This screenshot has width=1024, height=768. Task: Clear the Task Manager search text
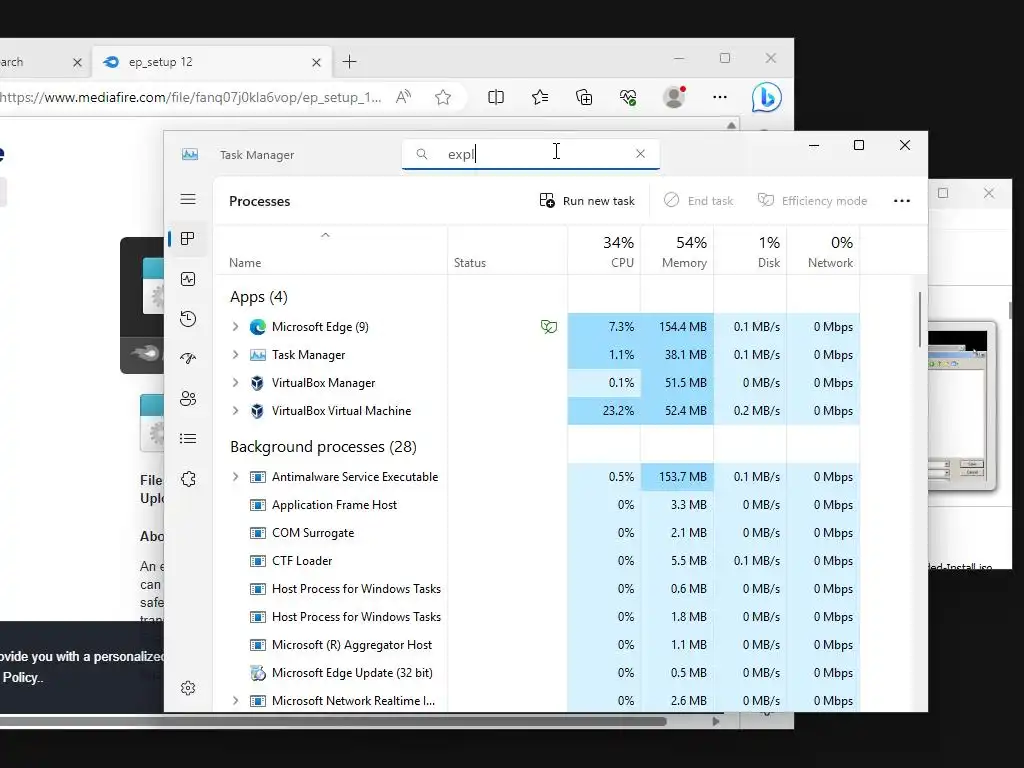coord(640,153)
